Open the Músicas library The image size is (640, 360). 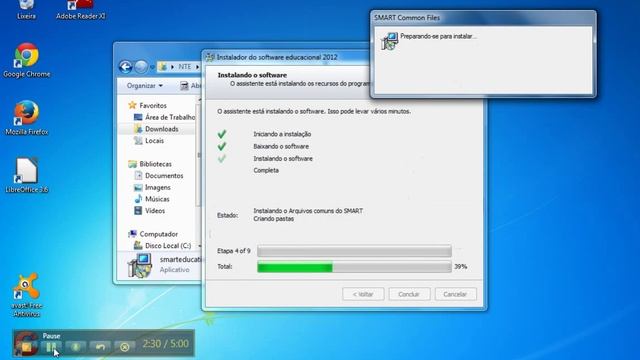click(152, 199)
